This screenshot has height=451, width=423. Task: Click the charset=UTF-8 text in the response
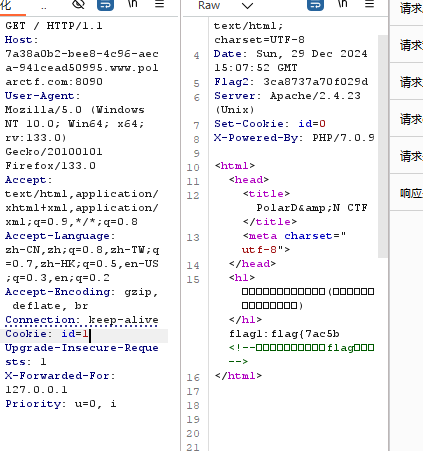click(259, 40)
